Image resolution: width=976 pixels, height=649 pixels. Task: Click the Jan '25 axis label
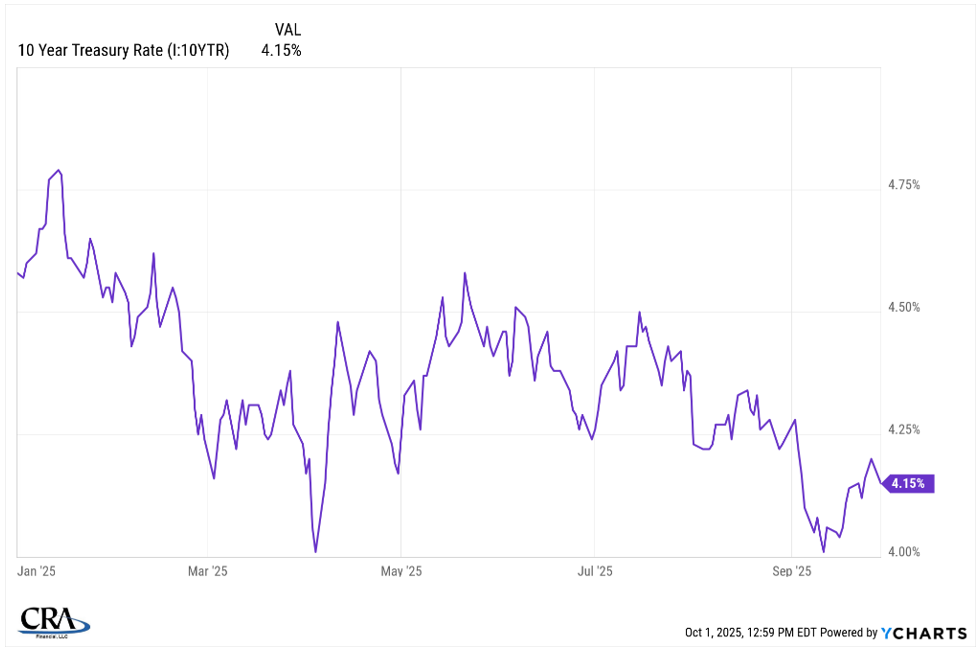(x=37, y=571)
